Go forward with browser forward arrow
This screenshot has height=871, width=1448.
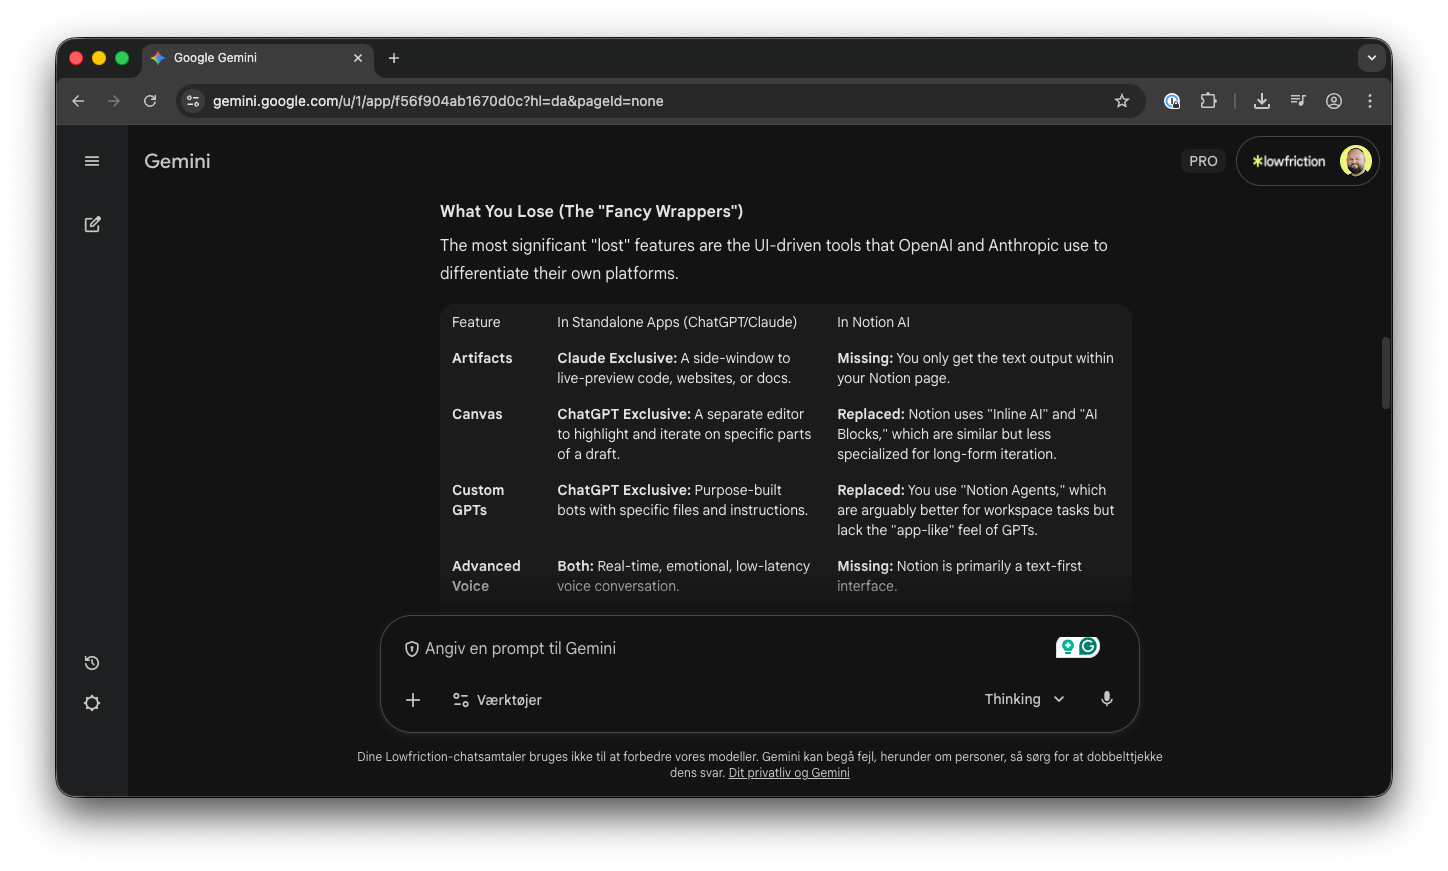pos(114,101)
